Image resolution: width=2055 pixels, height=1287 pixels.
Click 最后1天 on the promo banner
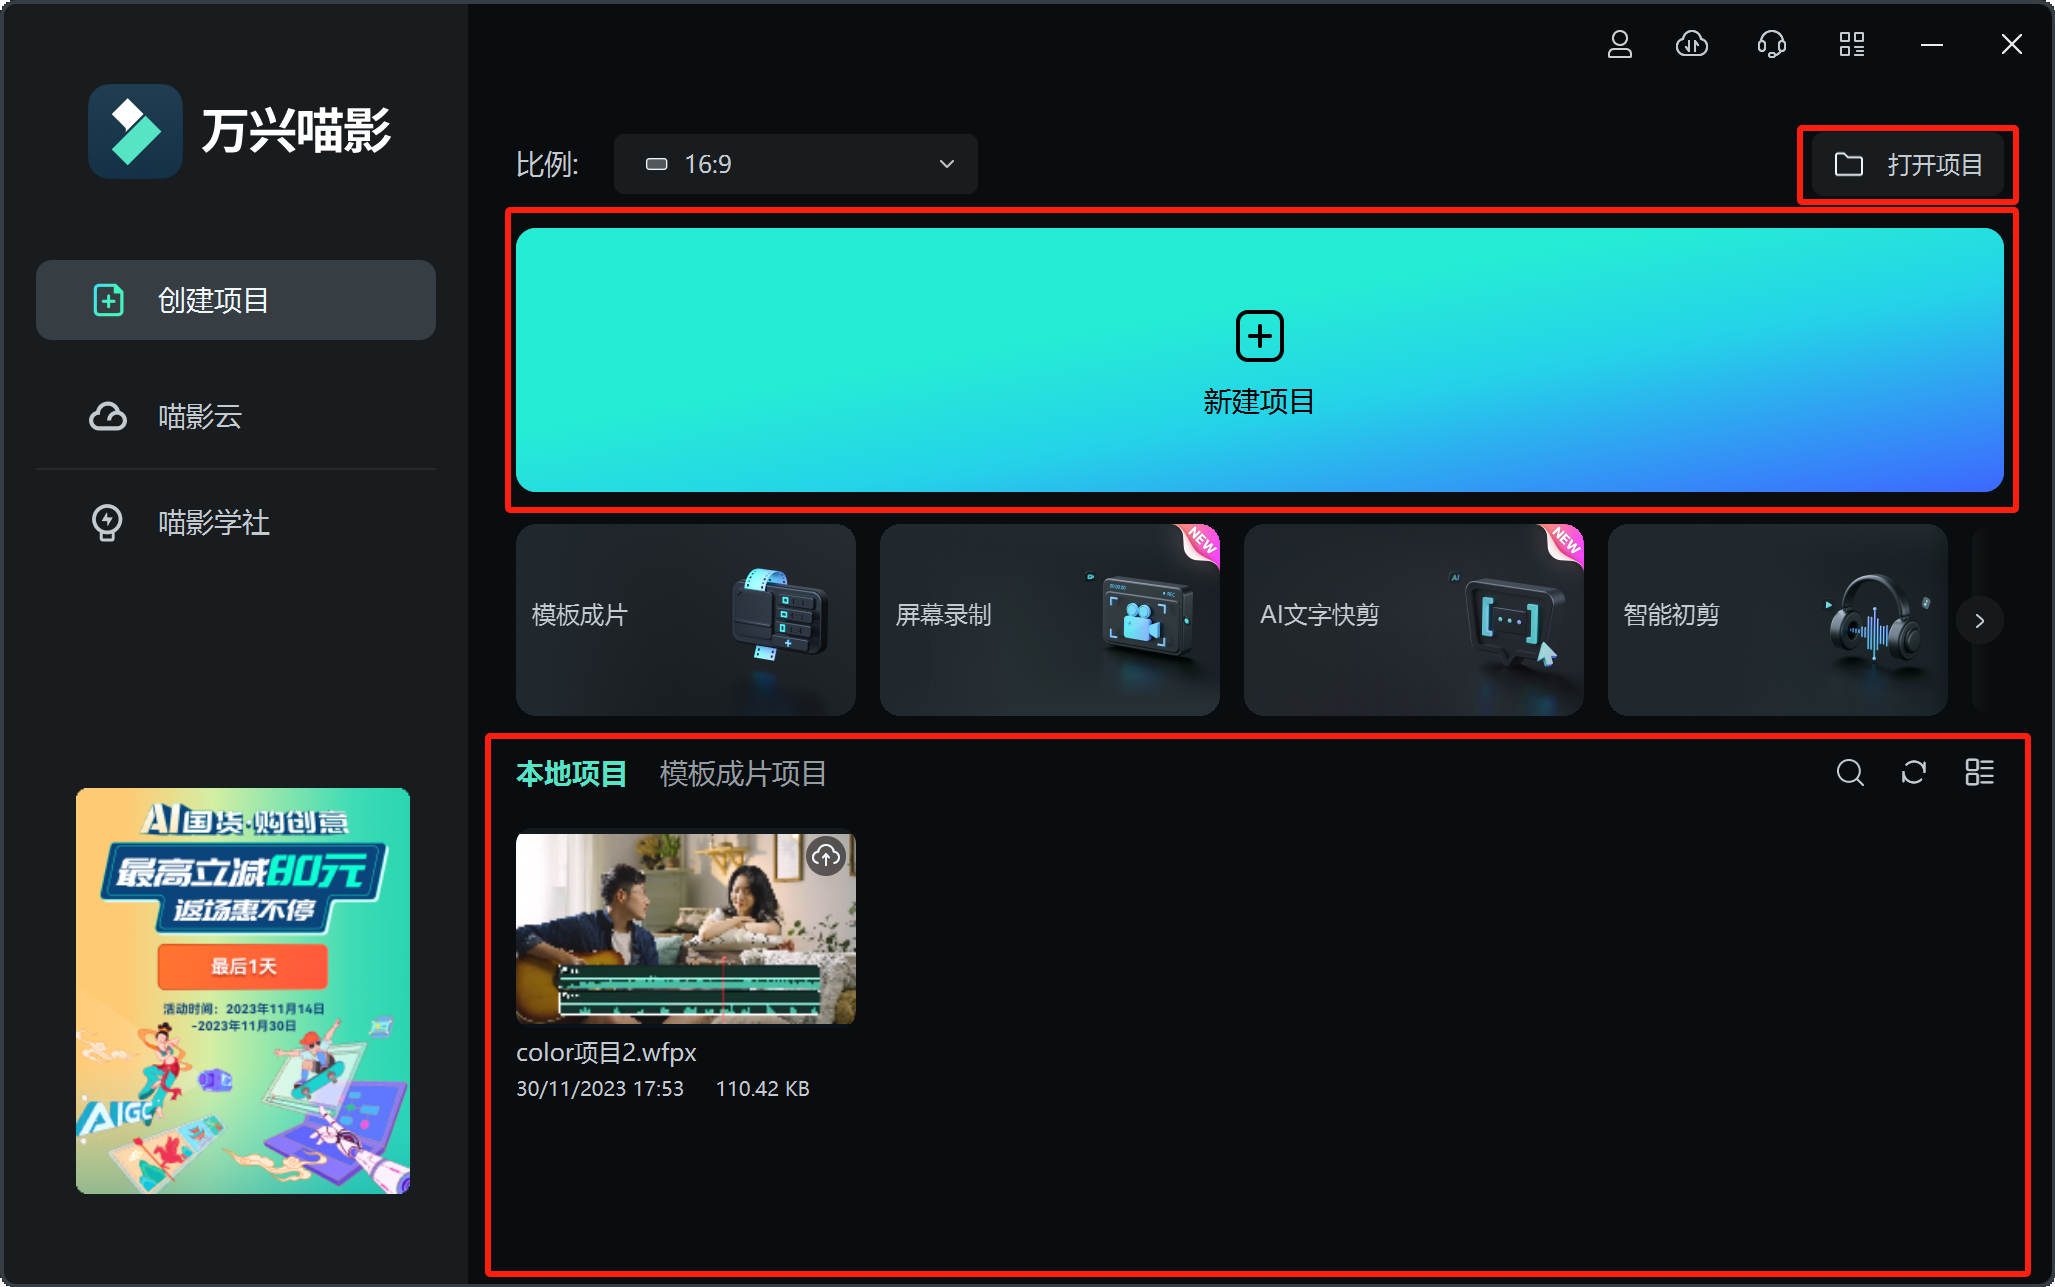click(x=241, y=966)
